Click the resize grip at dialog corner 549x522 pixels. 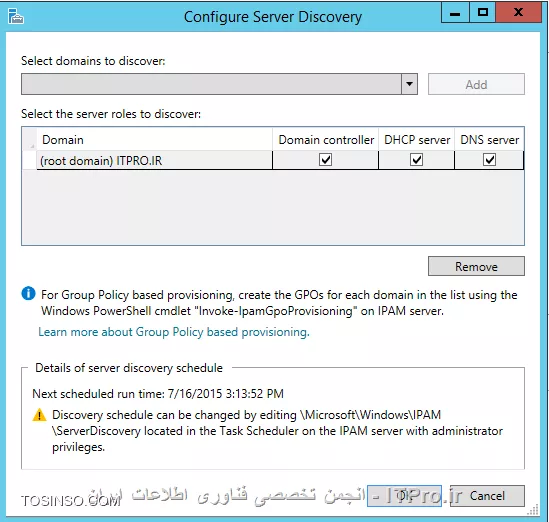pyautogui.click(x=533, y=510)
